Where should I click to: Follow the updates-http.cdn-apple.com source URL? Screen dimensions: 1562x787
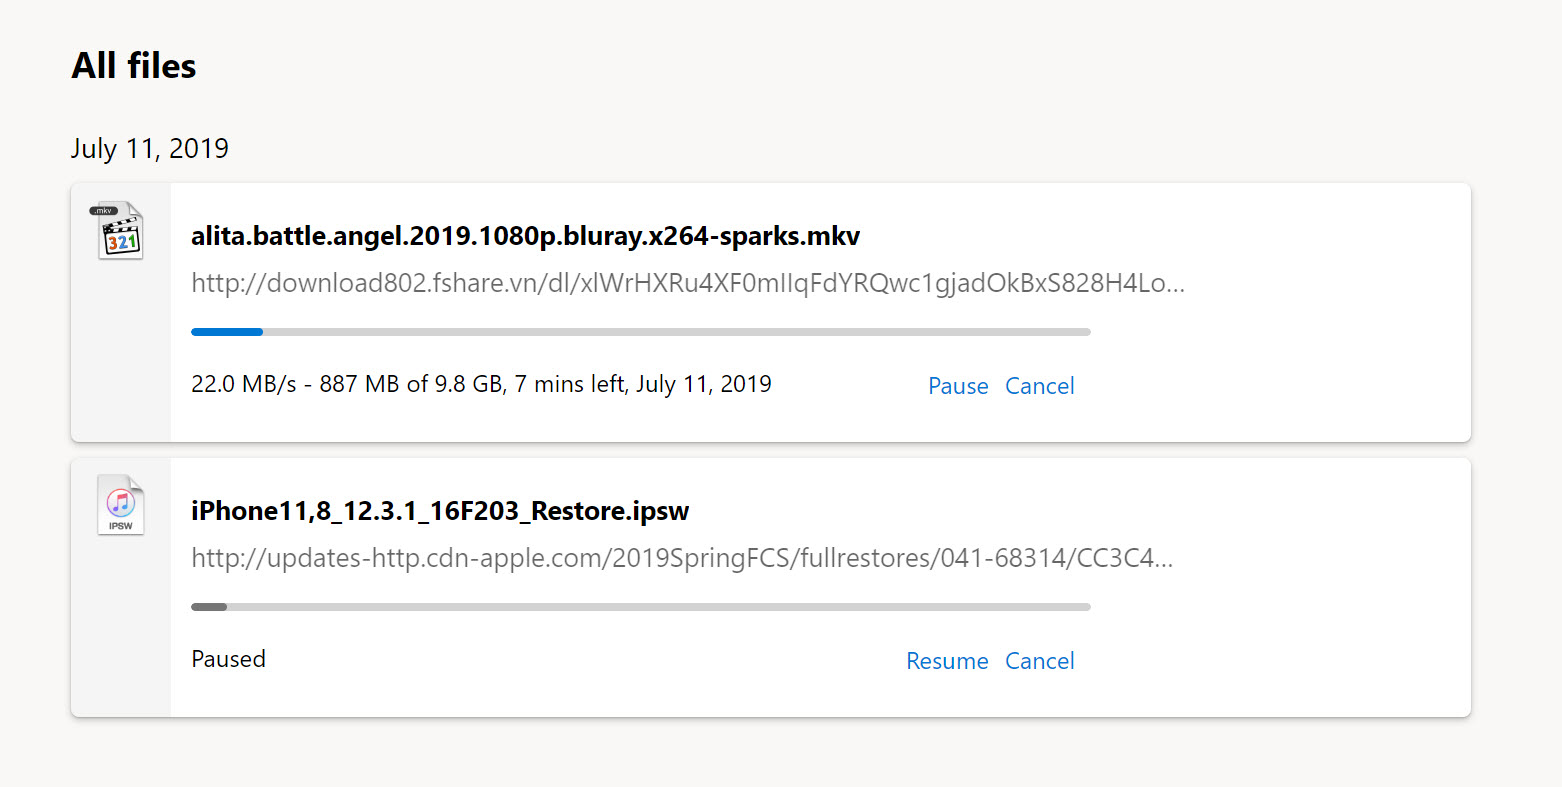(x=682, y=558)
